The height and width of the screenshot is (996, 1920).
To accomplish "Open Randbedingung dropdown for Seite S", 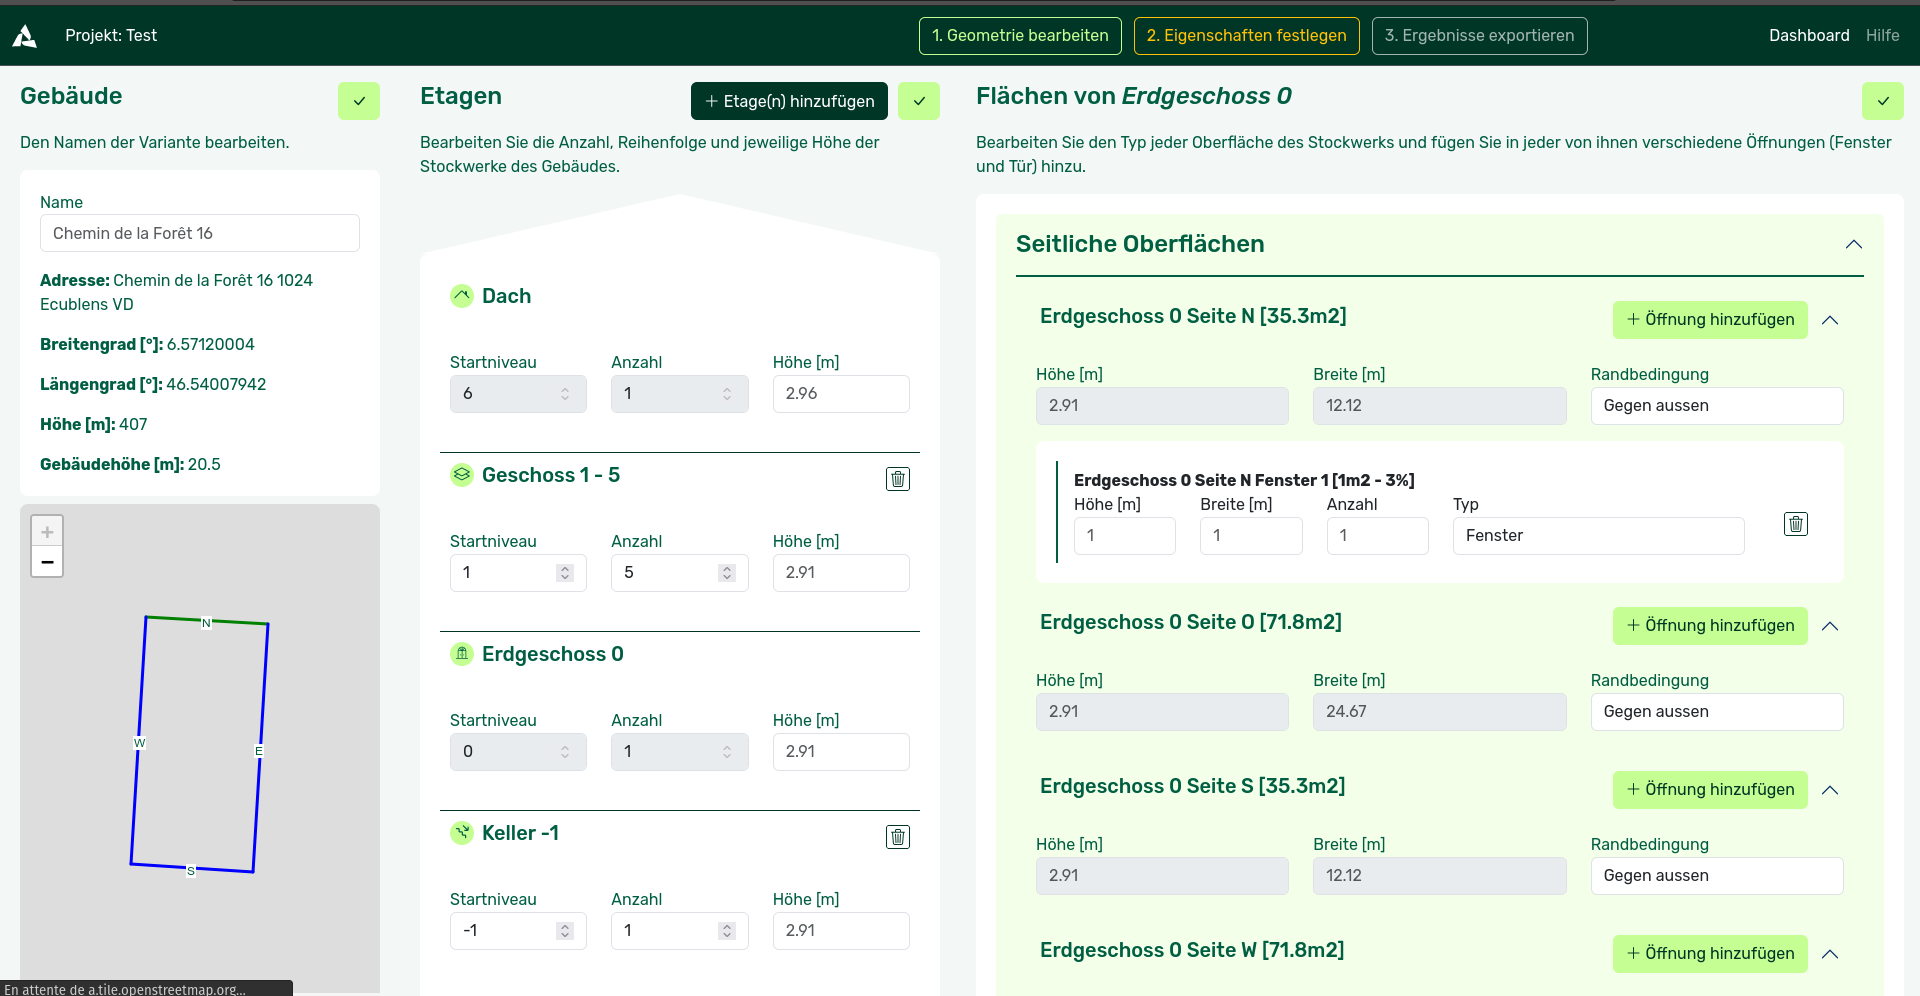I will click(x=1717, y=876).
